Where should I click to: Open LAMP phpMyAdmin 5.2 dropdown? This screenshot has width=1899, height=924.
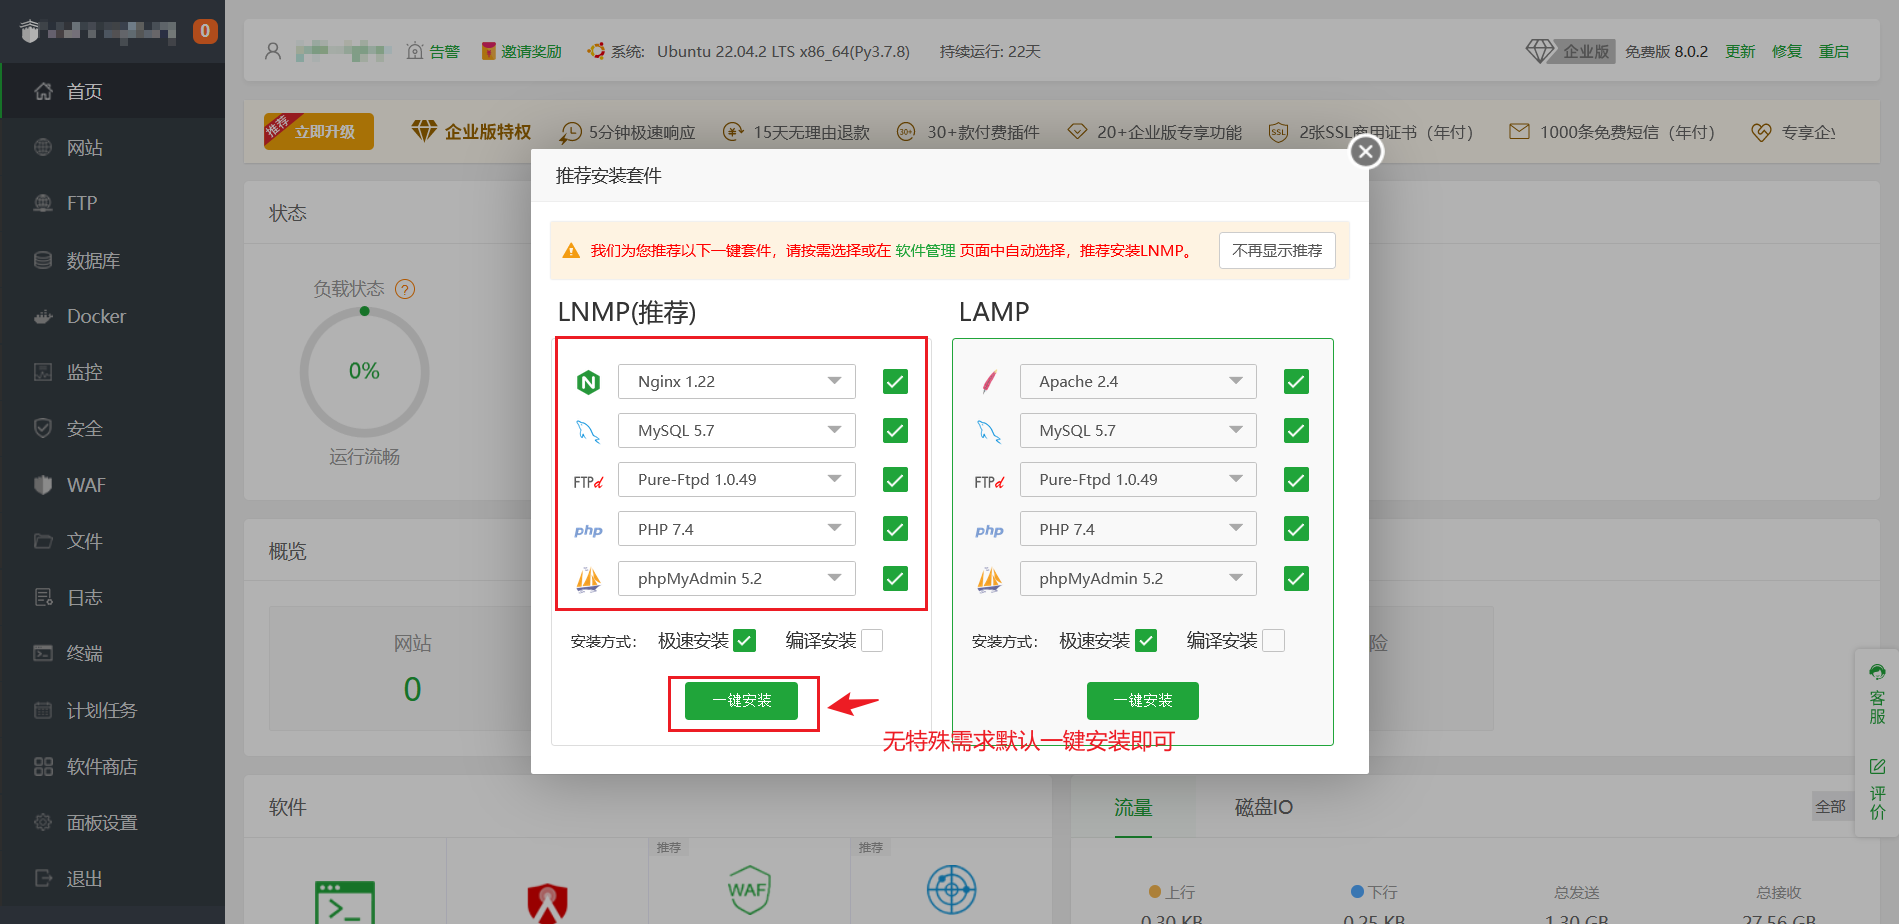[1138, 579]
